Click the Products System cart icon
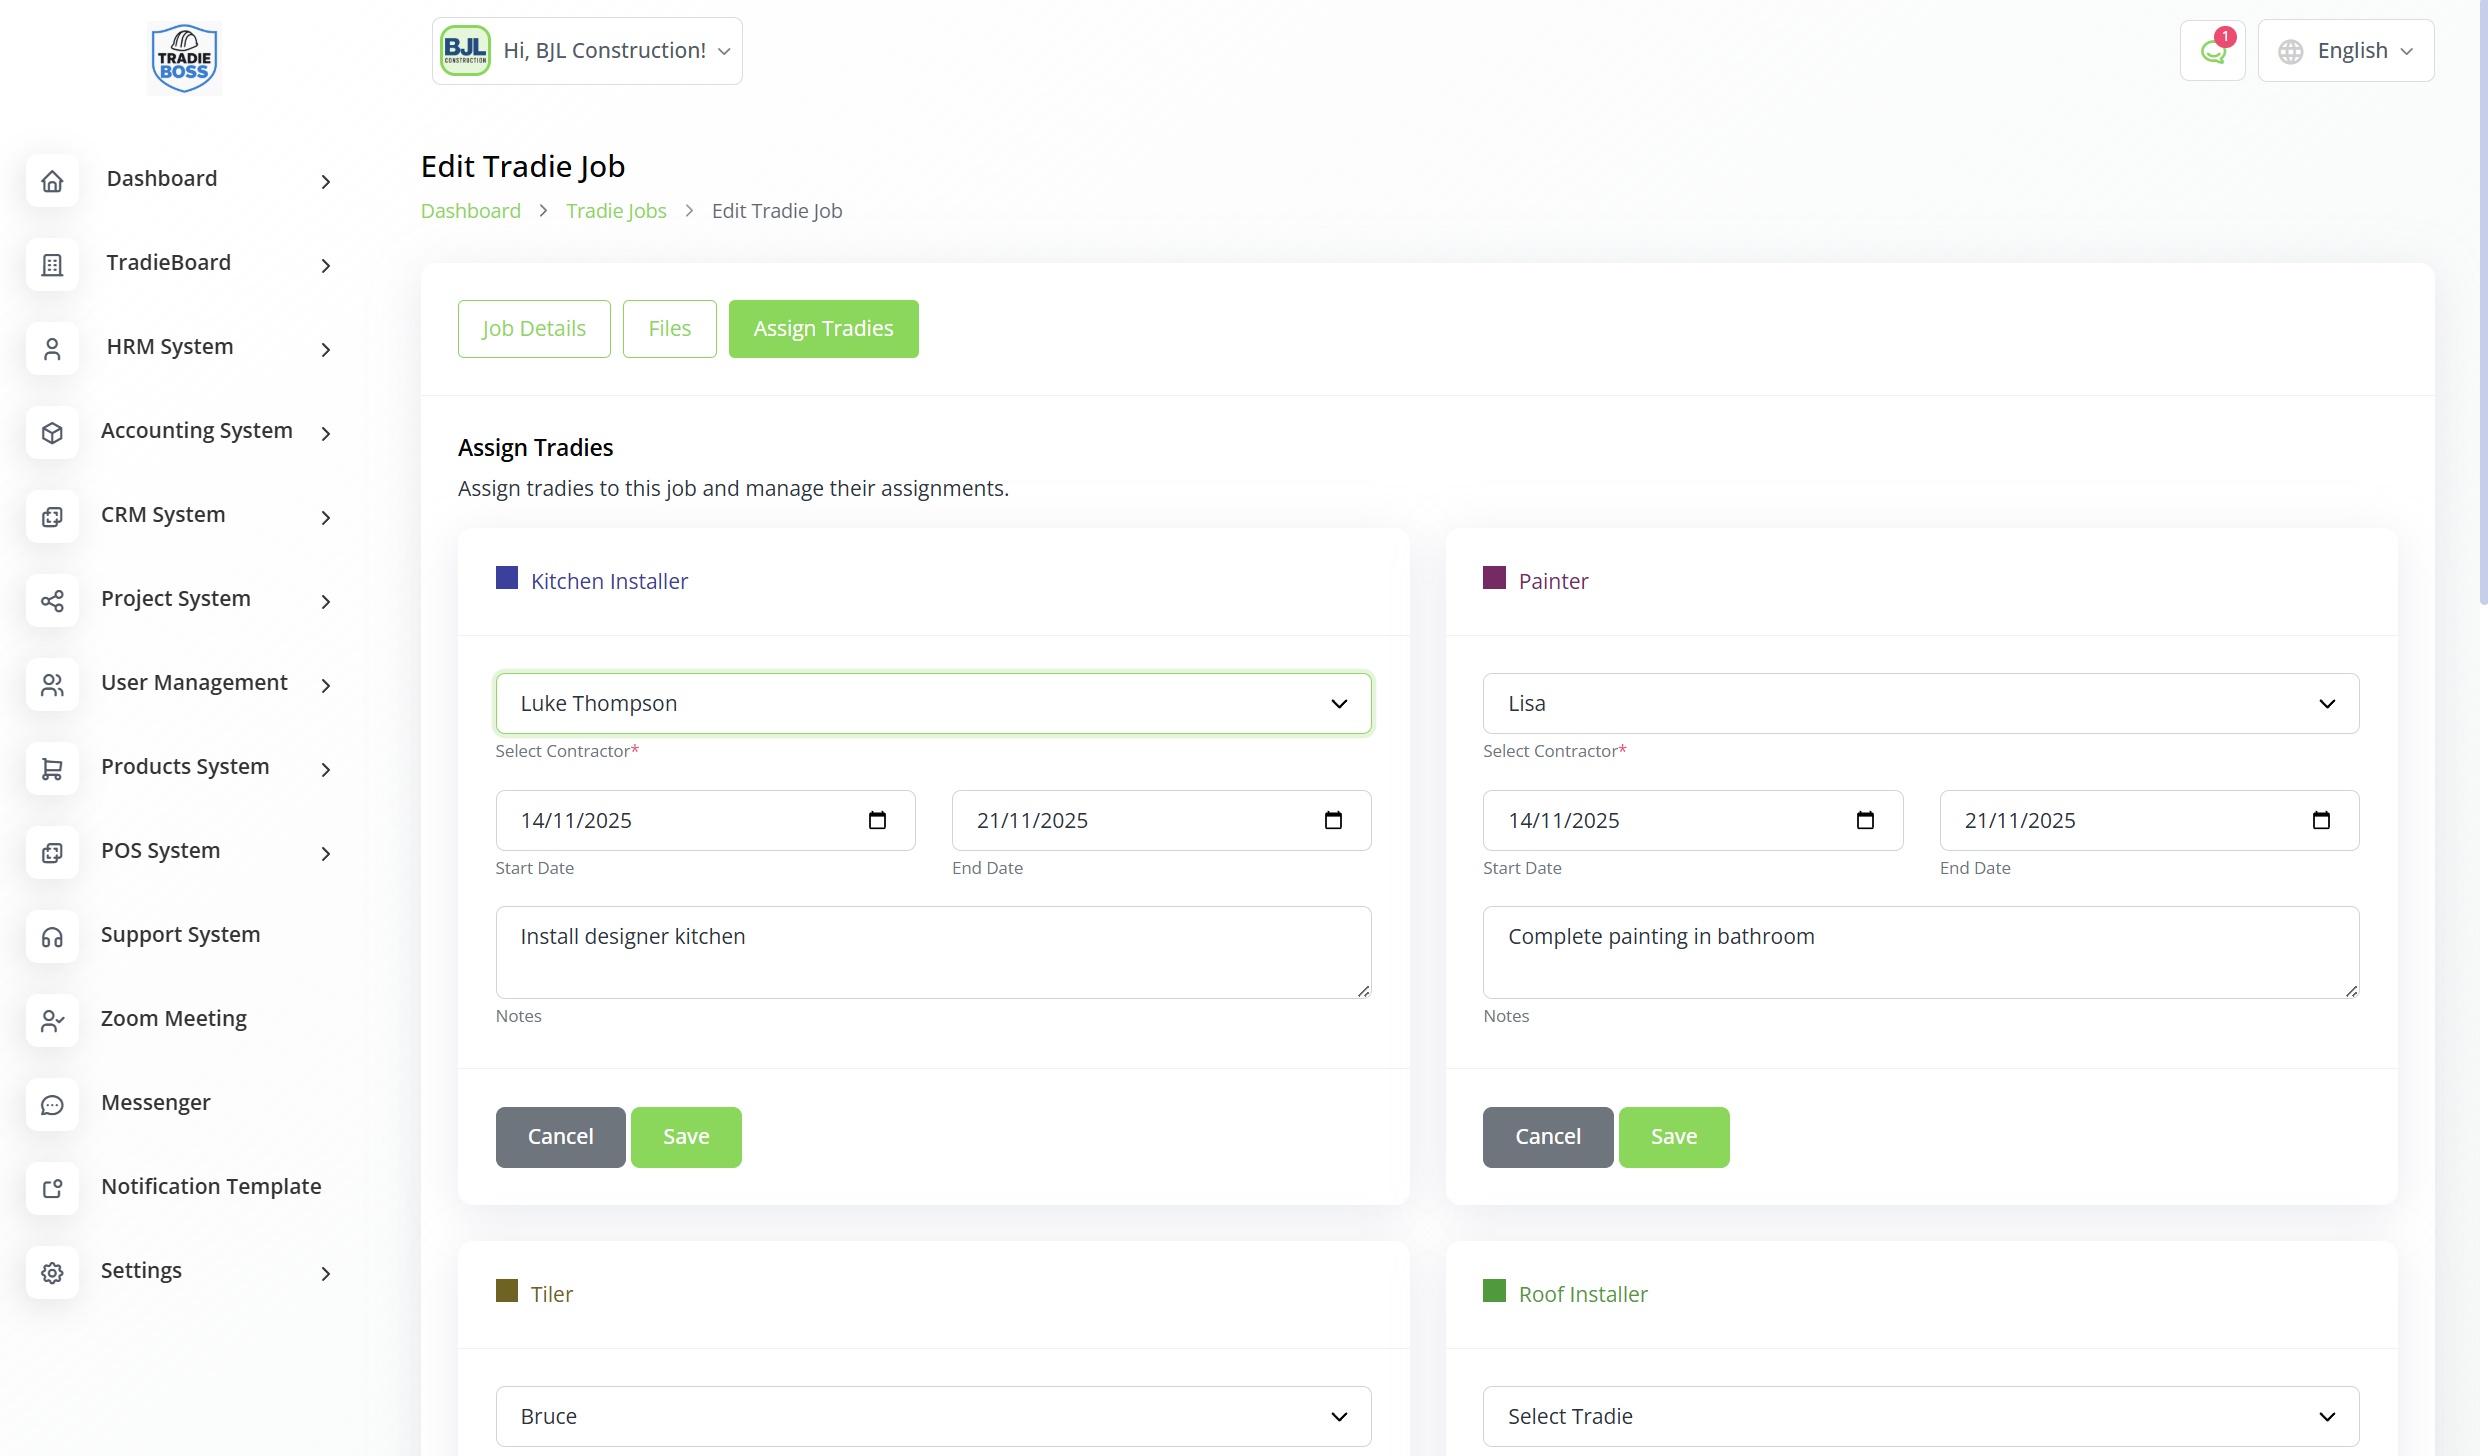2488x1456 pixels. tap(52, 768)
